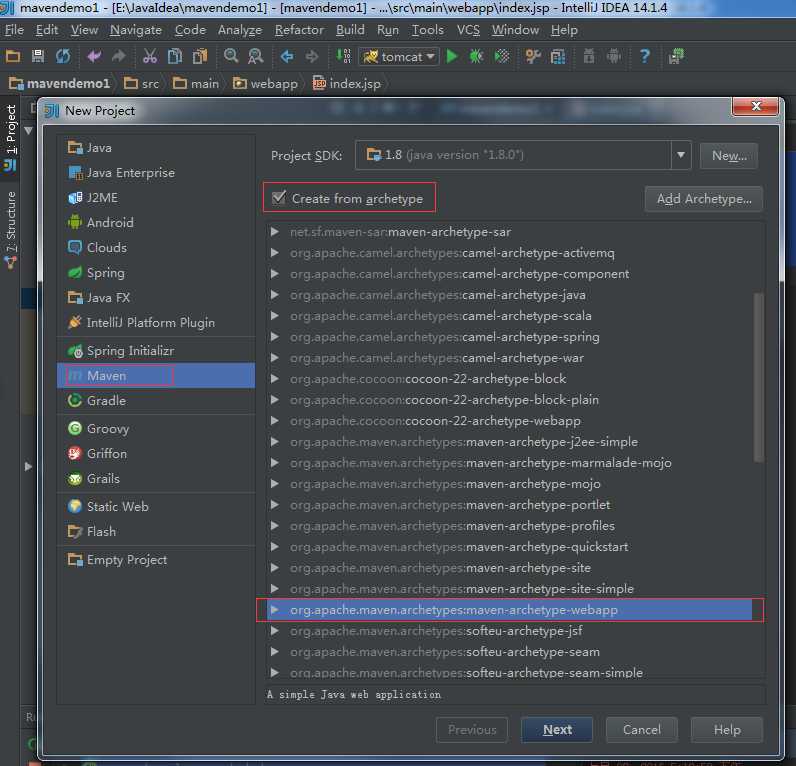Run tomcat with green play icon
The width and height of the screenshot is (796, 766).
(x=451, y=56)
